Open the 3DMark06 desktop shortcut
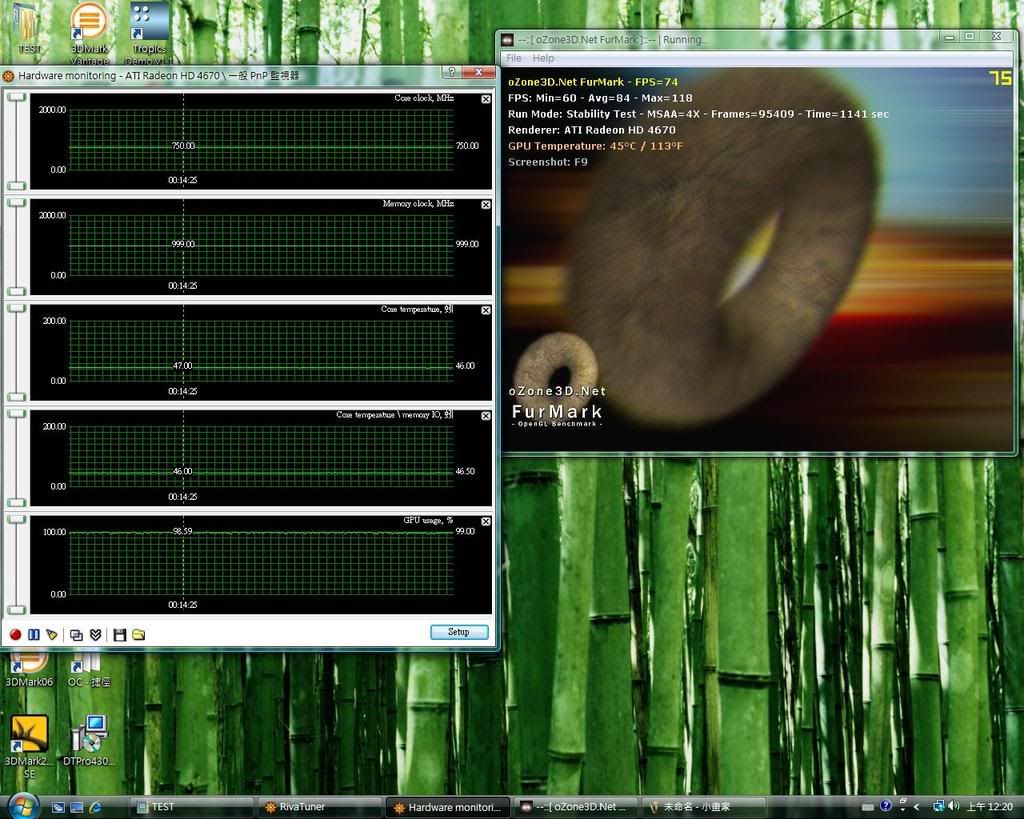 click(x=28, y=666)
